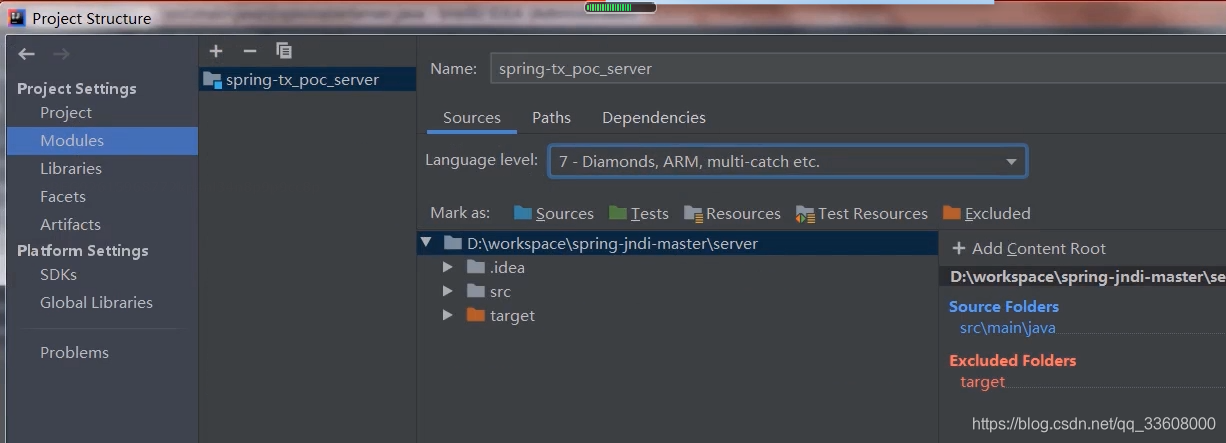Image resolution: width=1226 pixels, height=443 pixels.
Task: Click the module icon beside spring-tx_poc_server
Action: pos(211,80)
